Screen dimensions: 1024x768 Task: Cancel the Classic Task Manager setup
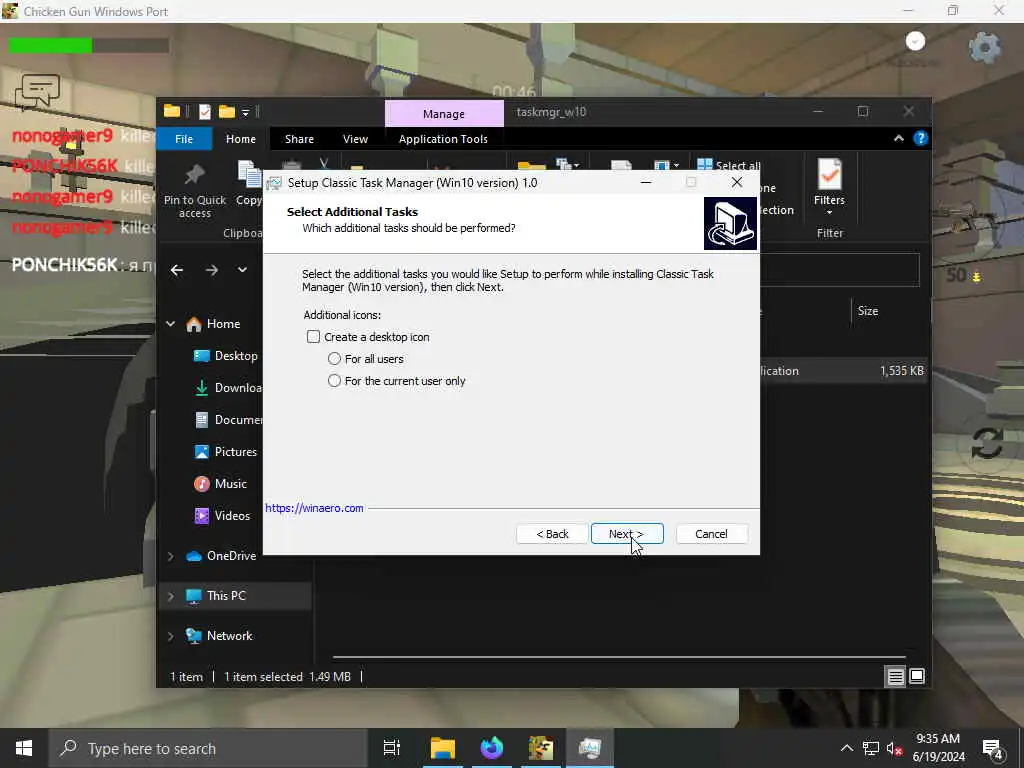[711, 534]
